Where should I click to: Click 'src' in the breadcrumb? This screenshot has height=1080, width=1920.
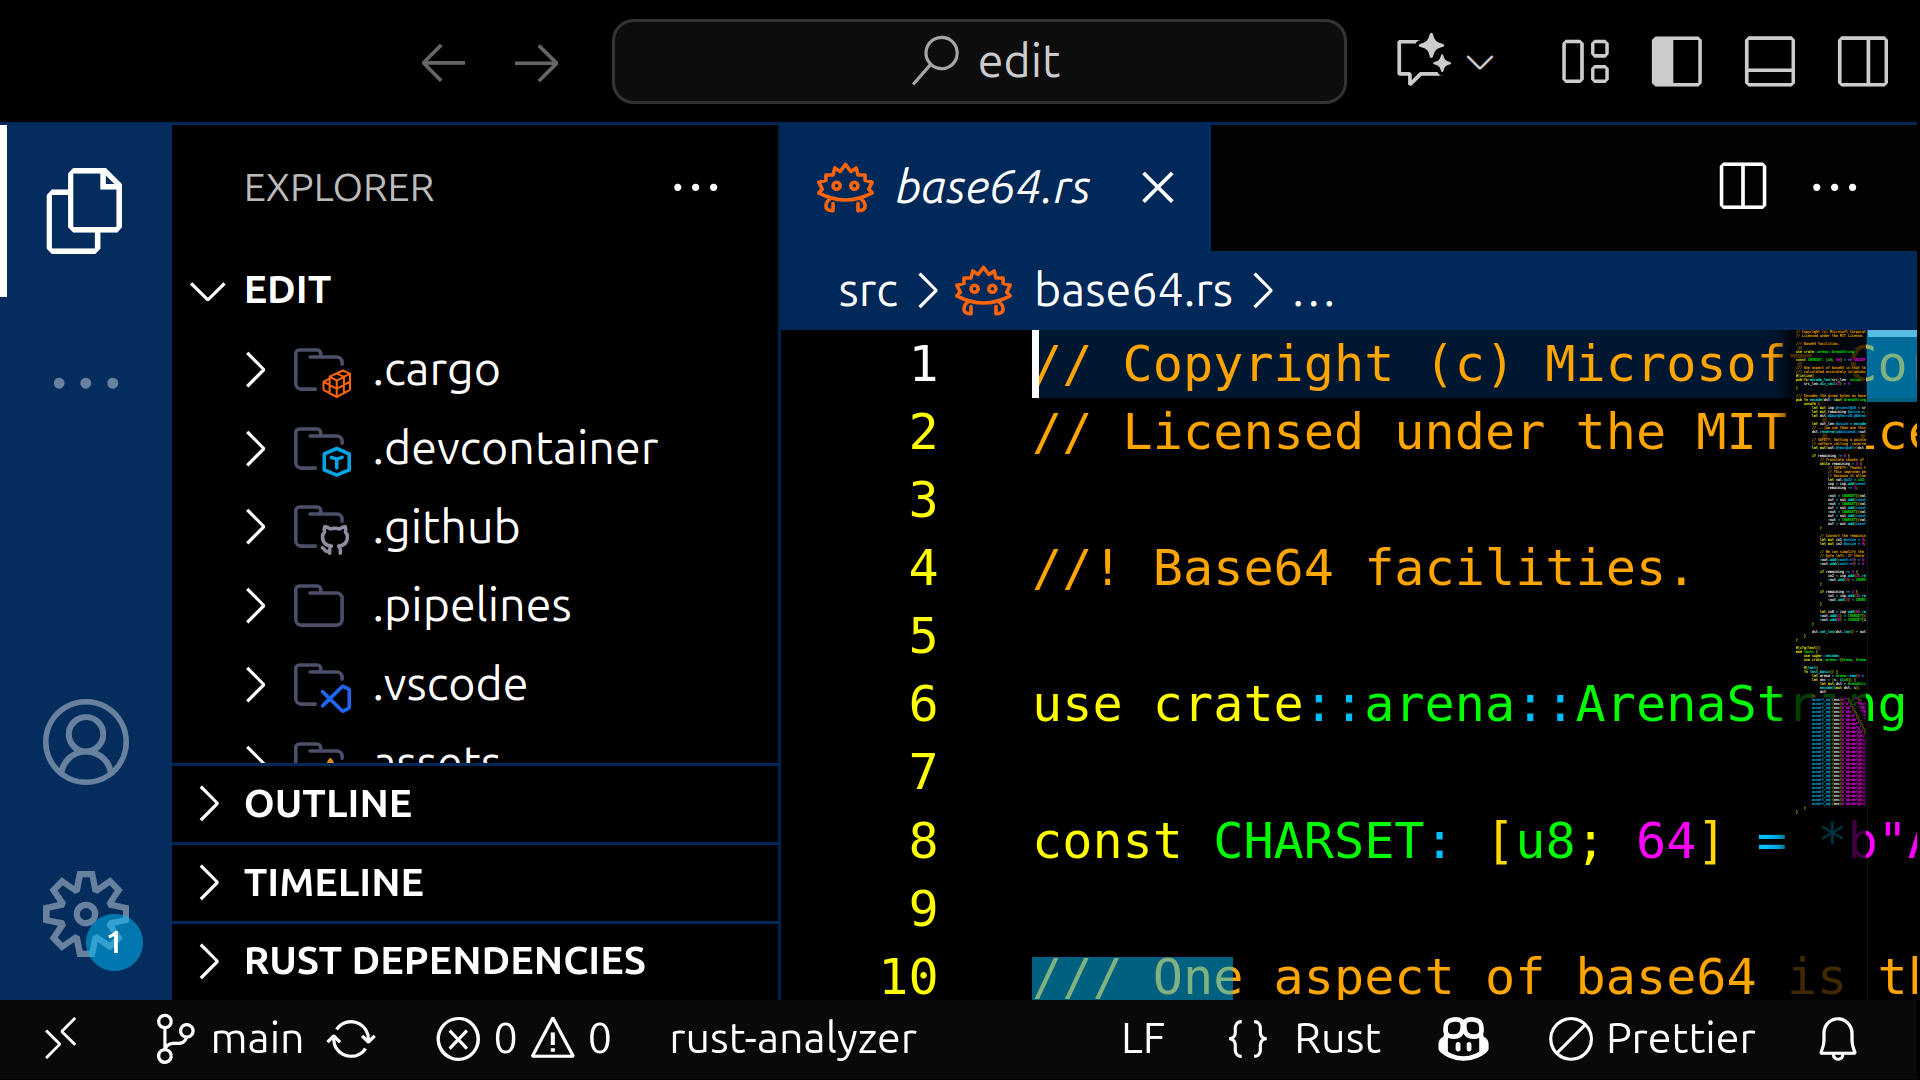coord(867,291)
